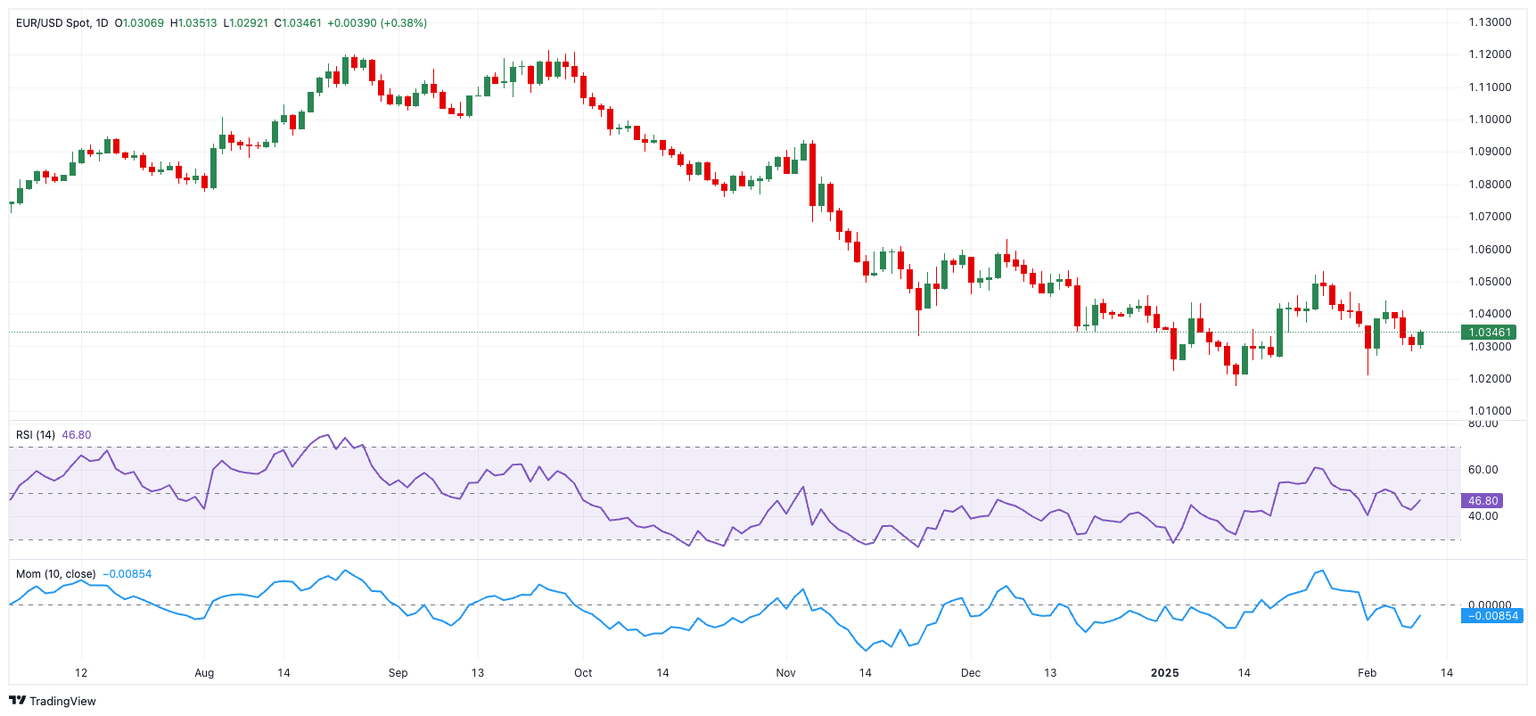Click the 80.00 level on RSI scale
Screen dimensions: 1536x716
[1481, 424]
